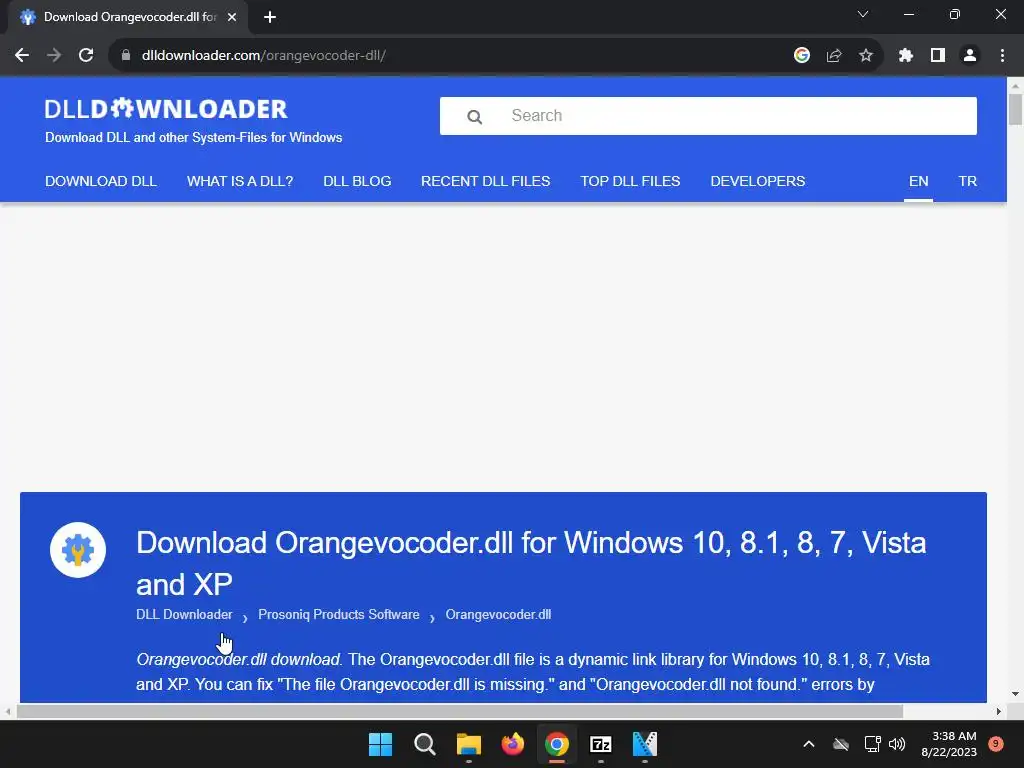This screenshot has height=768, width=1024.
Task: Launch Firefox from the taskbar
Action: click(x=513, y=744)
